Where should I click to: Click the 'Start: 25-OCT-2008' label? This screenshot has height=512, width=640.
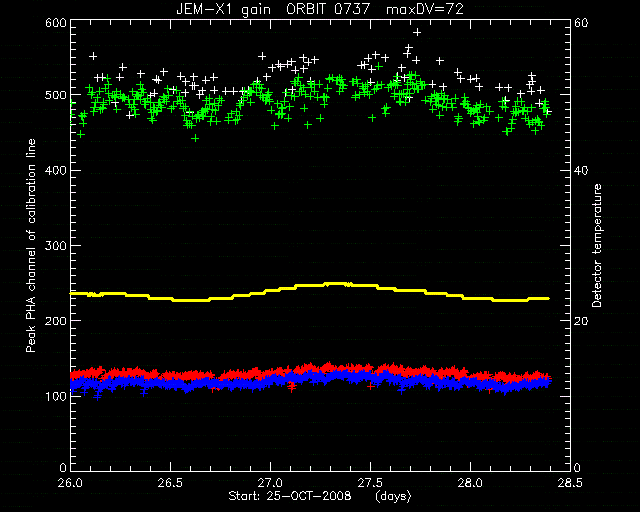pos(290,496)
